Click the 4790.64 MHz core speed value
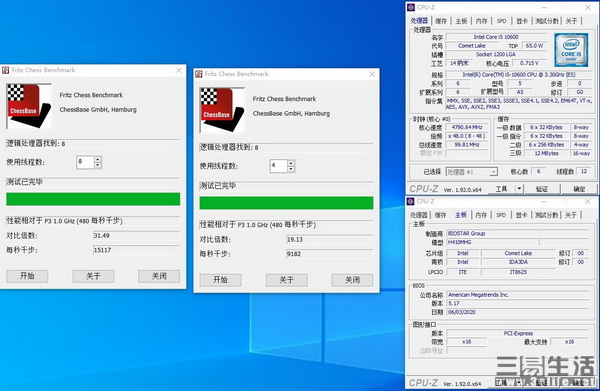 pos(466,127)
